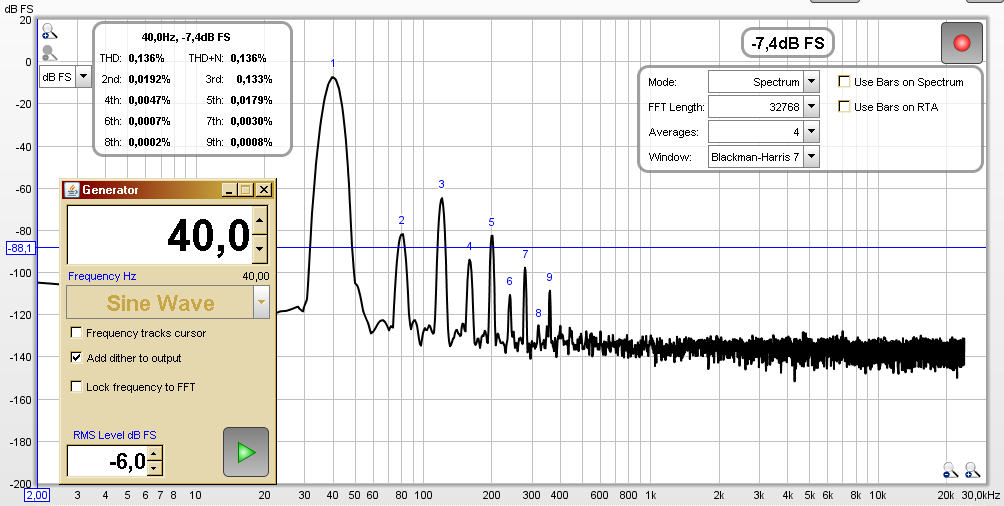Enable Lock frequency to FFT

point(77,386)
